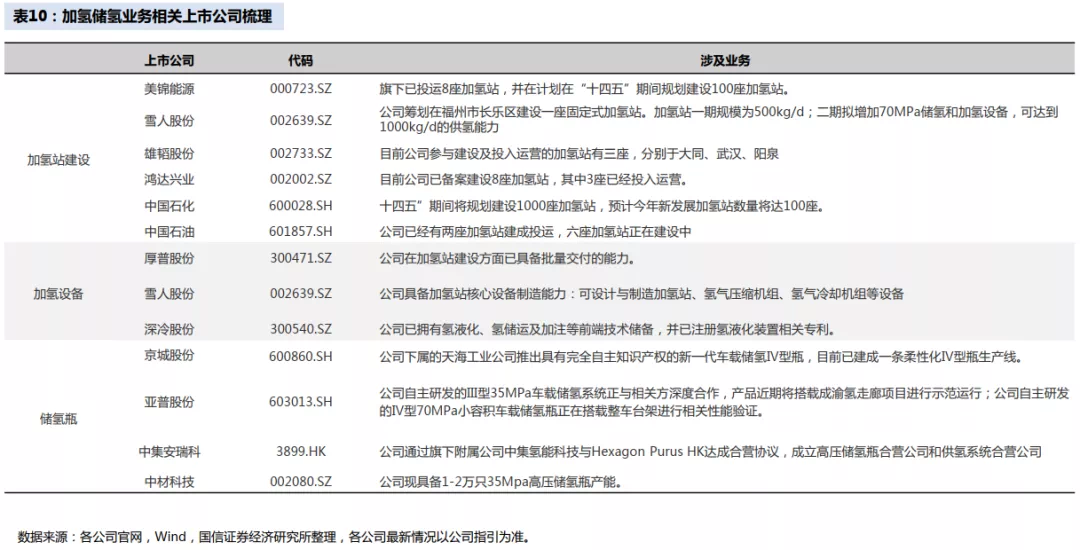Viewport: 1080px width, 550px height.
Task: Click stock code 000723.SZ
Action: 300,88
